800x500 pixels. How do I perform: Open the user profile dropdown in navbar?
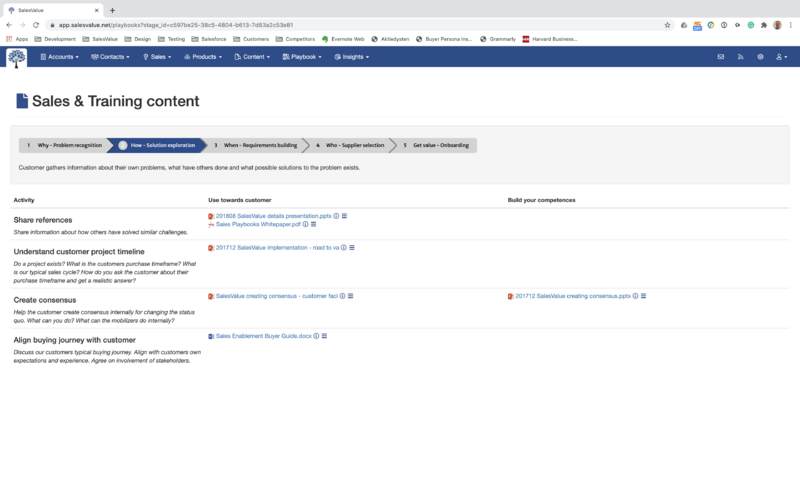tap(782, 57)
